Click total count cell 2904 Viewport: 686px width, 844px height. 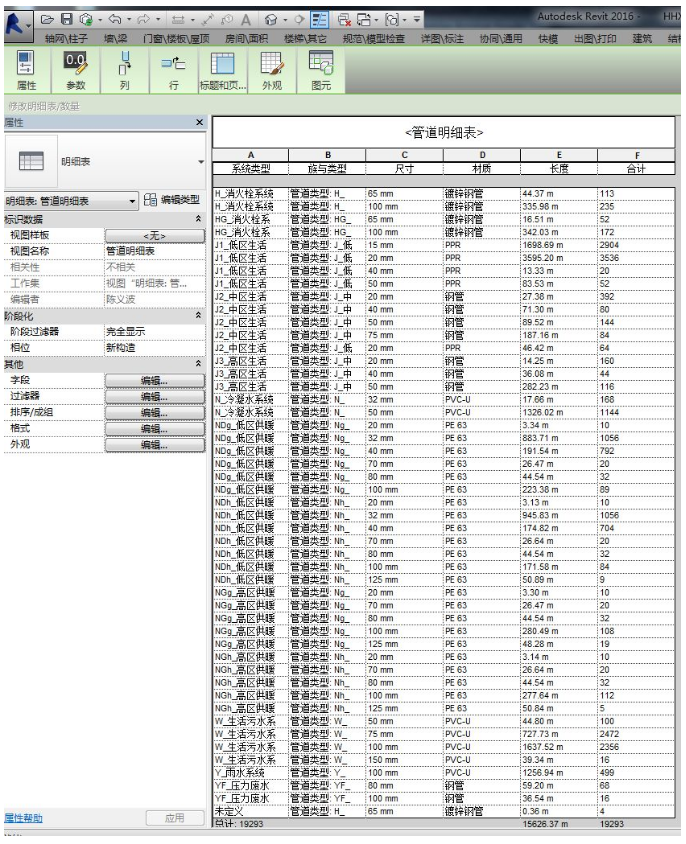point(635,245)
